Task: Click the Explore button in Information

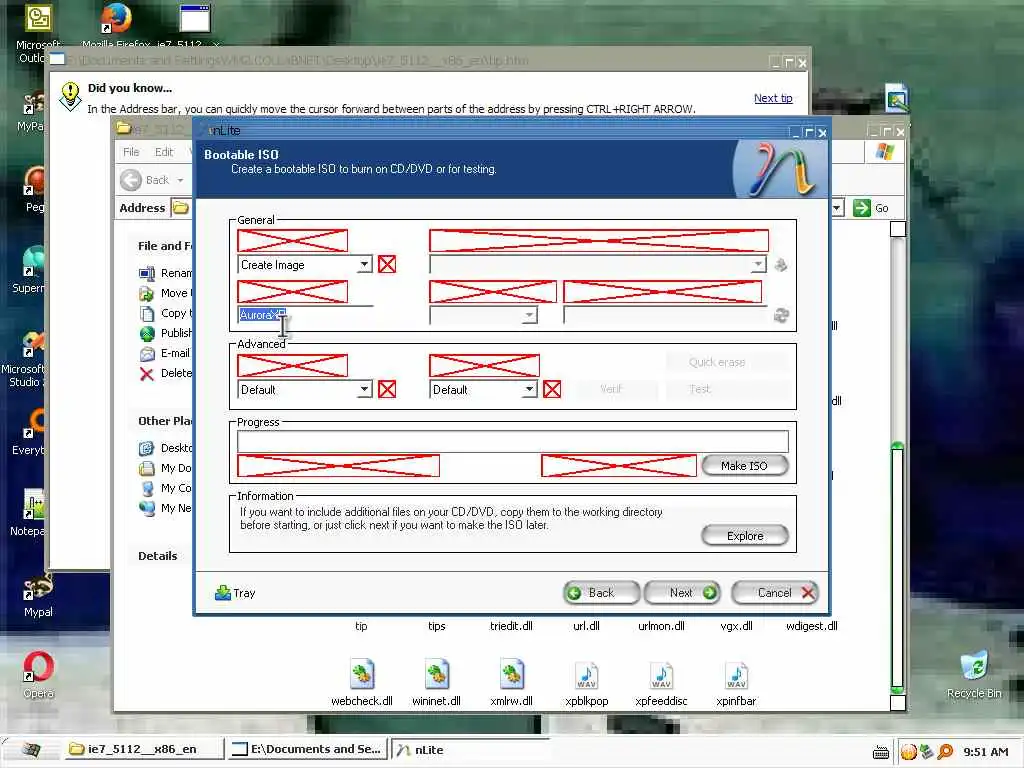Action: tap(744, 536)
